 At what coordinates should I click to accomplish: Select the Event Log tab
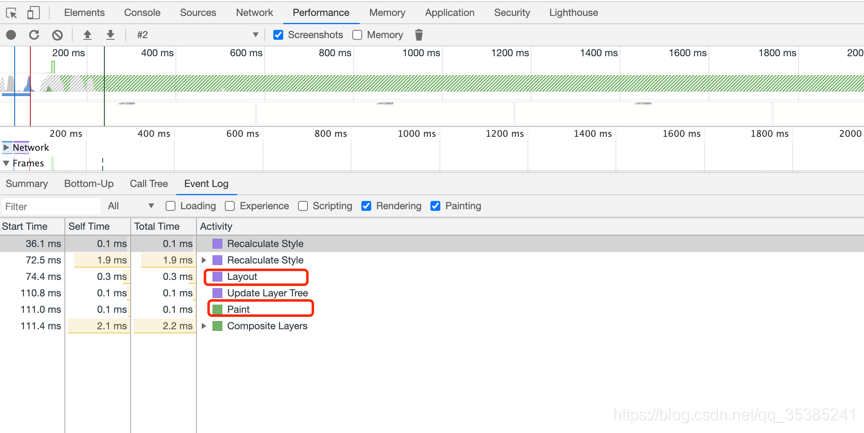(207, 184)
